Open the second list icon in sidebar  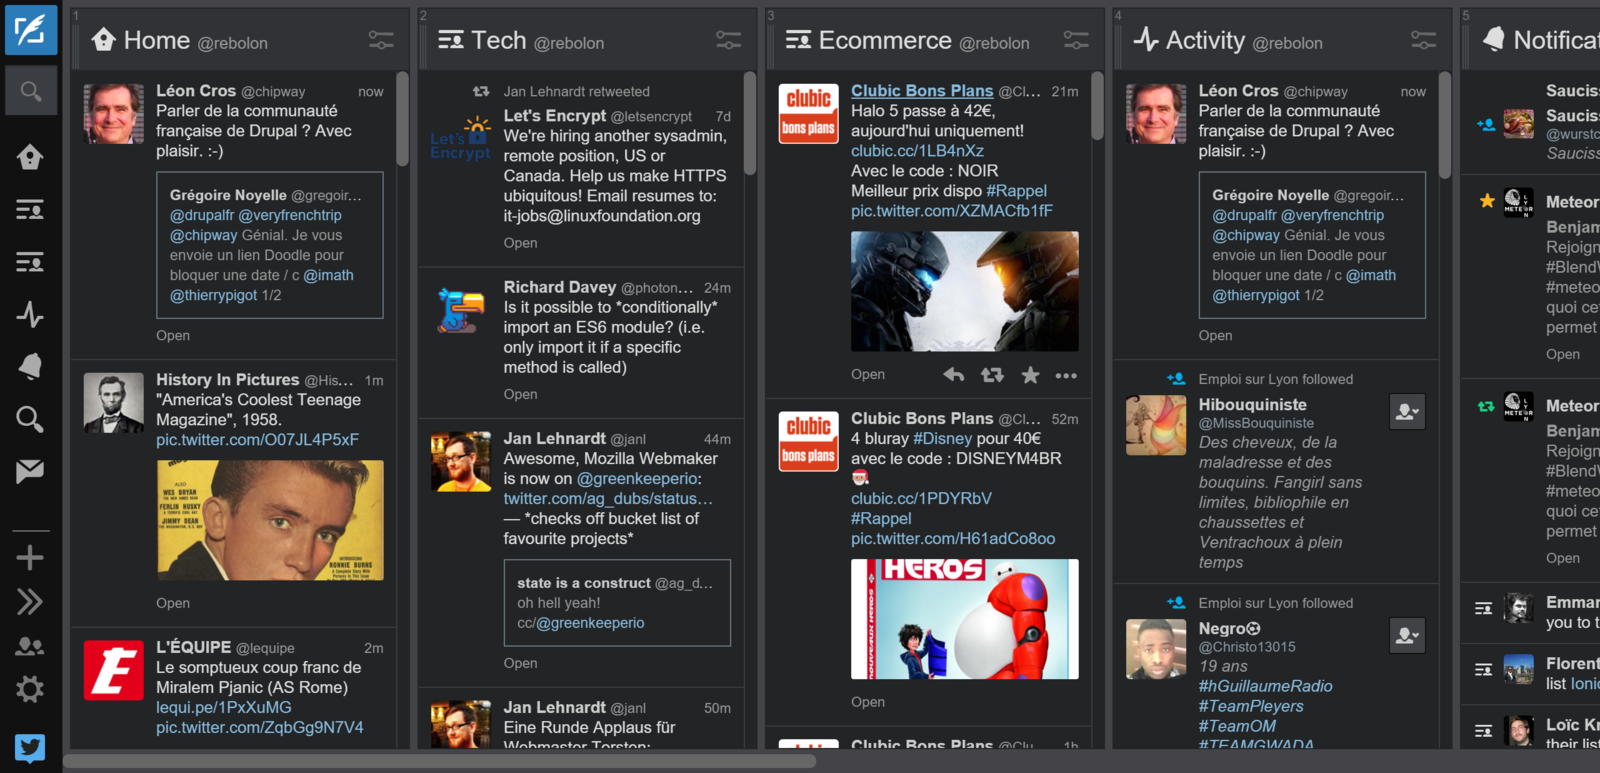click(x=30, y=263)
